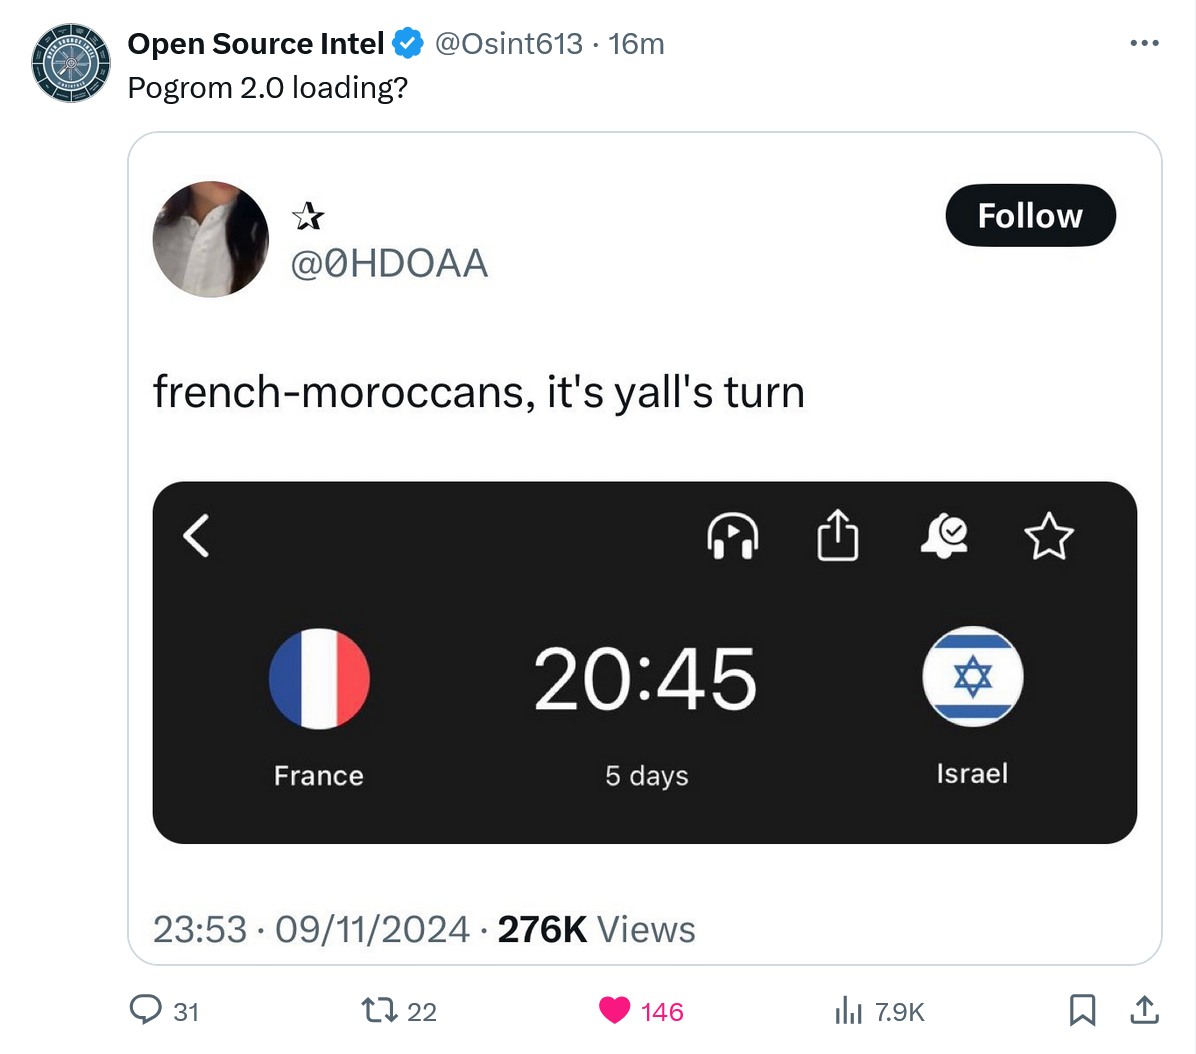The height and width of the screenshot is (1054, 1196).
Task: Click the reply comment icon
Action: point(146,1010)
